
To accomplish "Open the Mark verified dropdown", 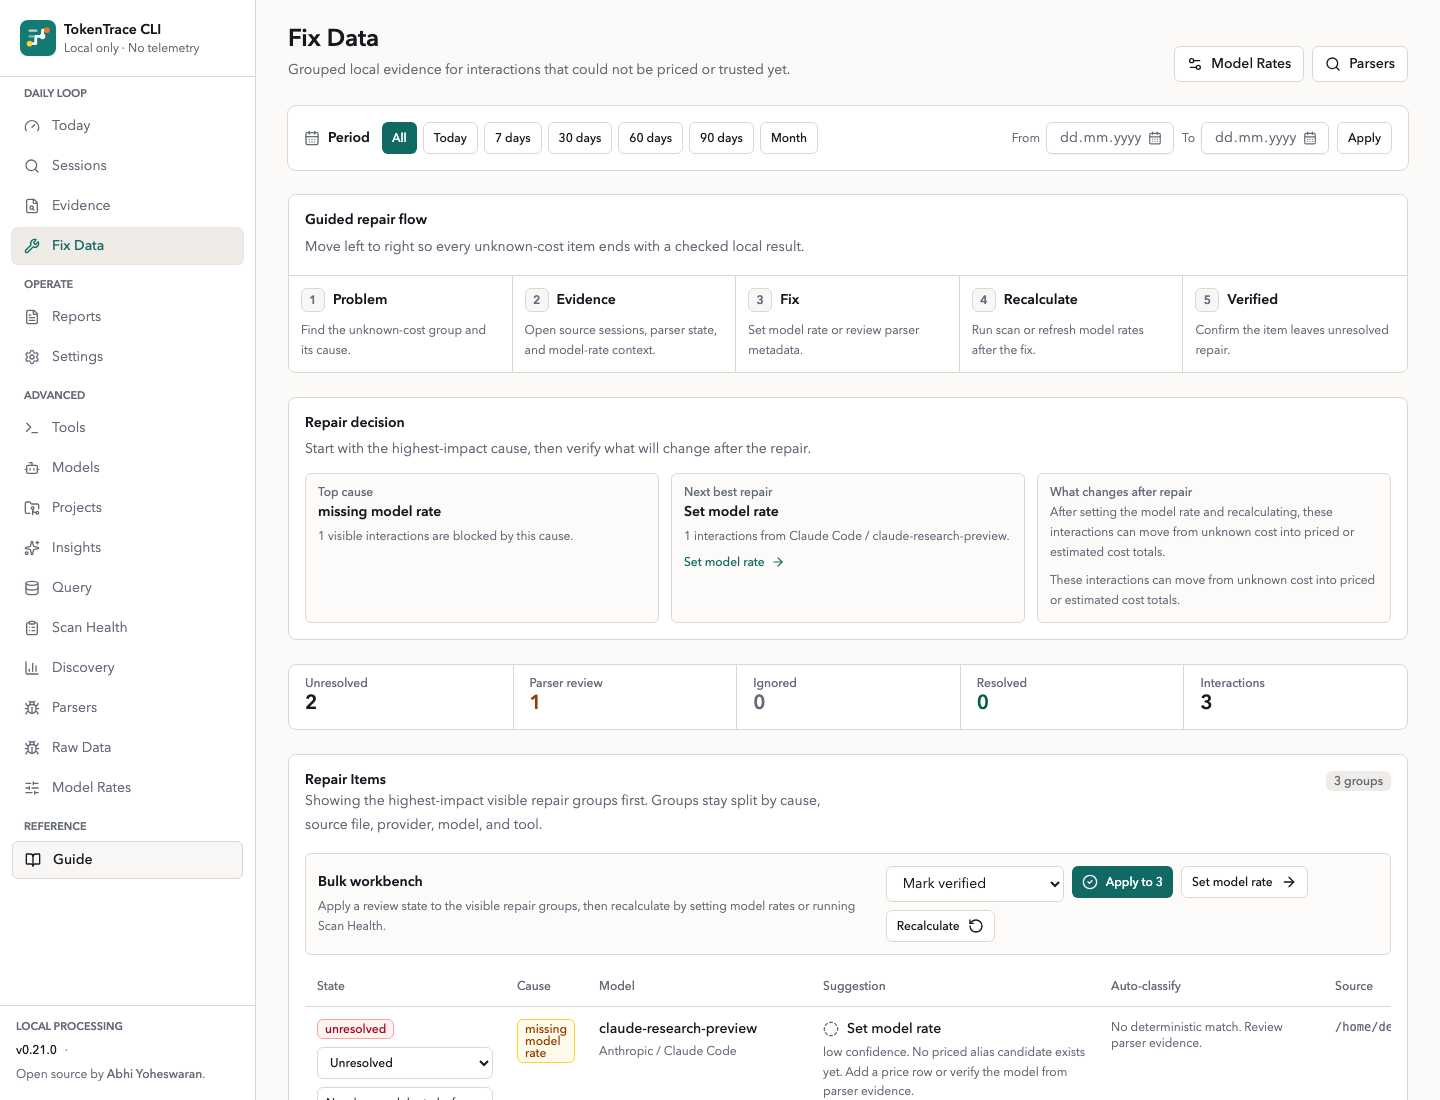I will pos(975,884).
